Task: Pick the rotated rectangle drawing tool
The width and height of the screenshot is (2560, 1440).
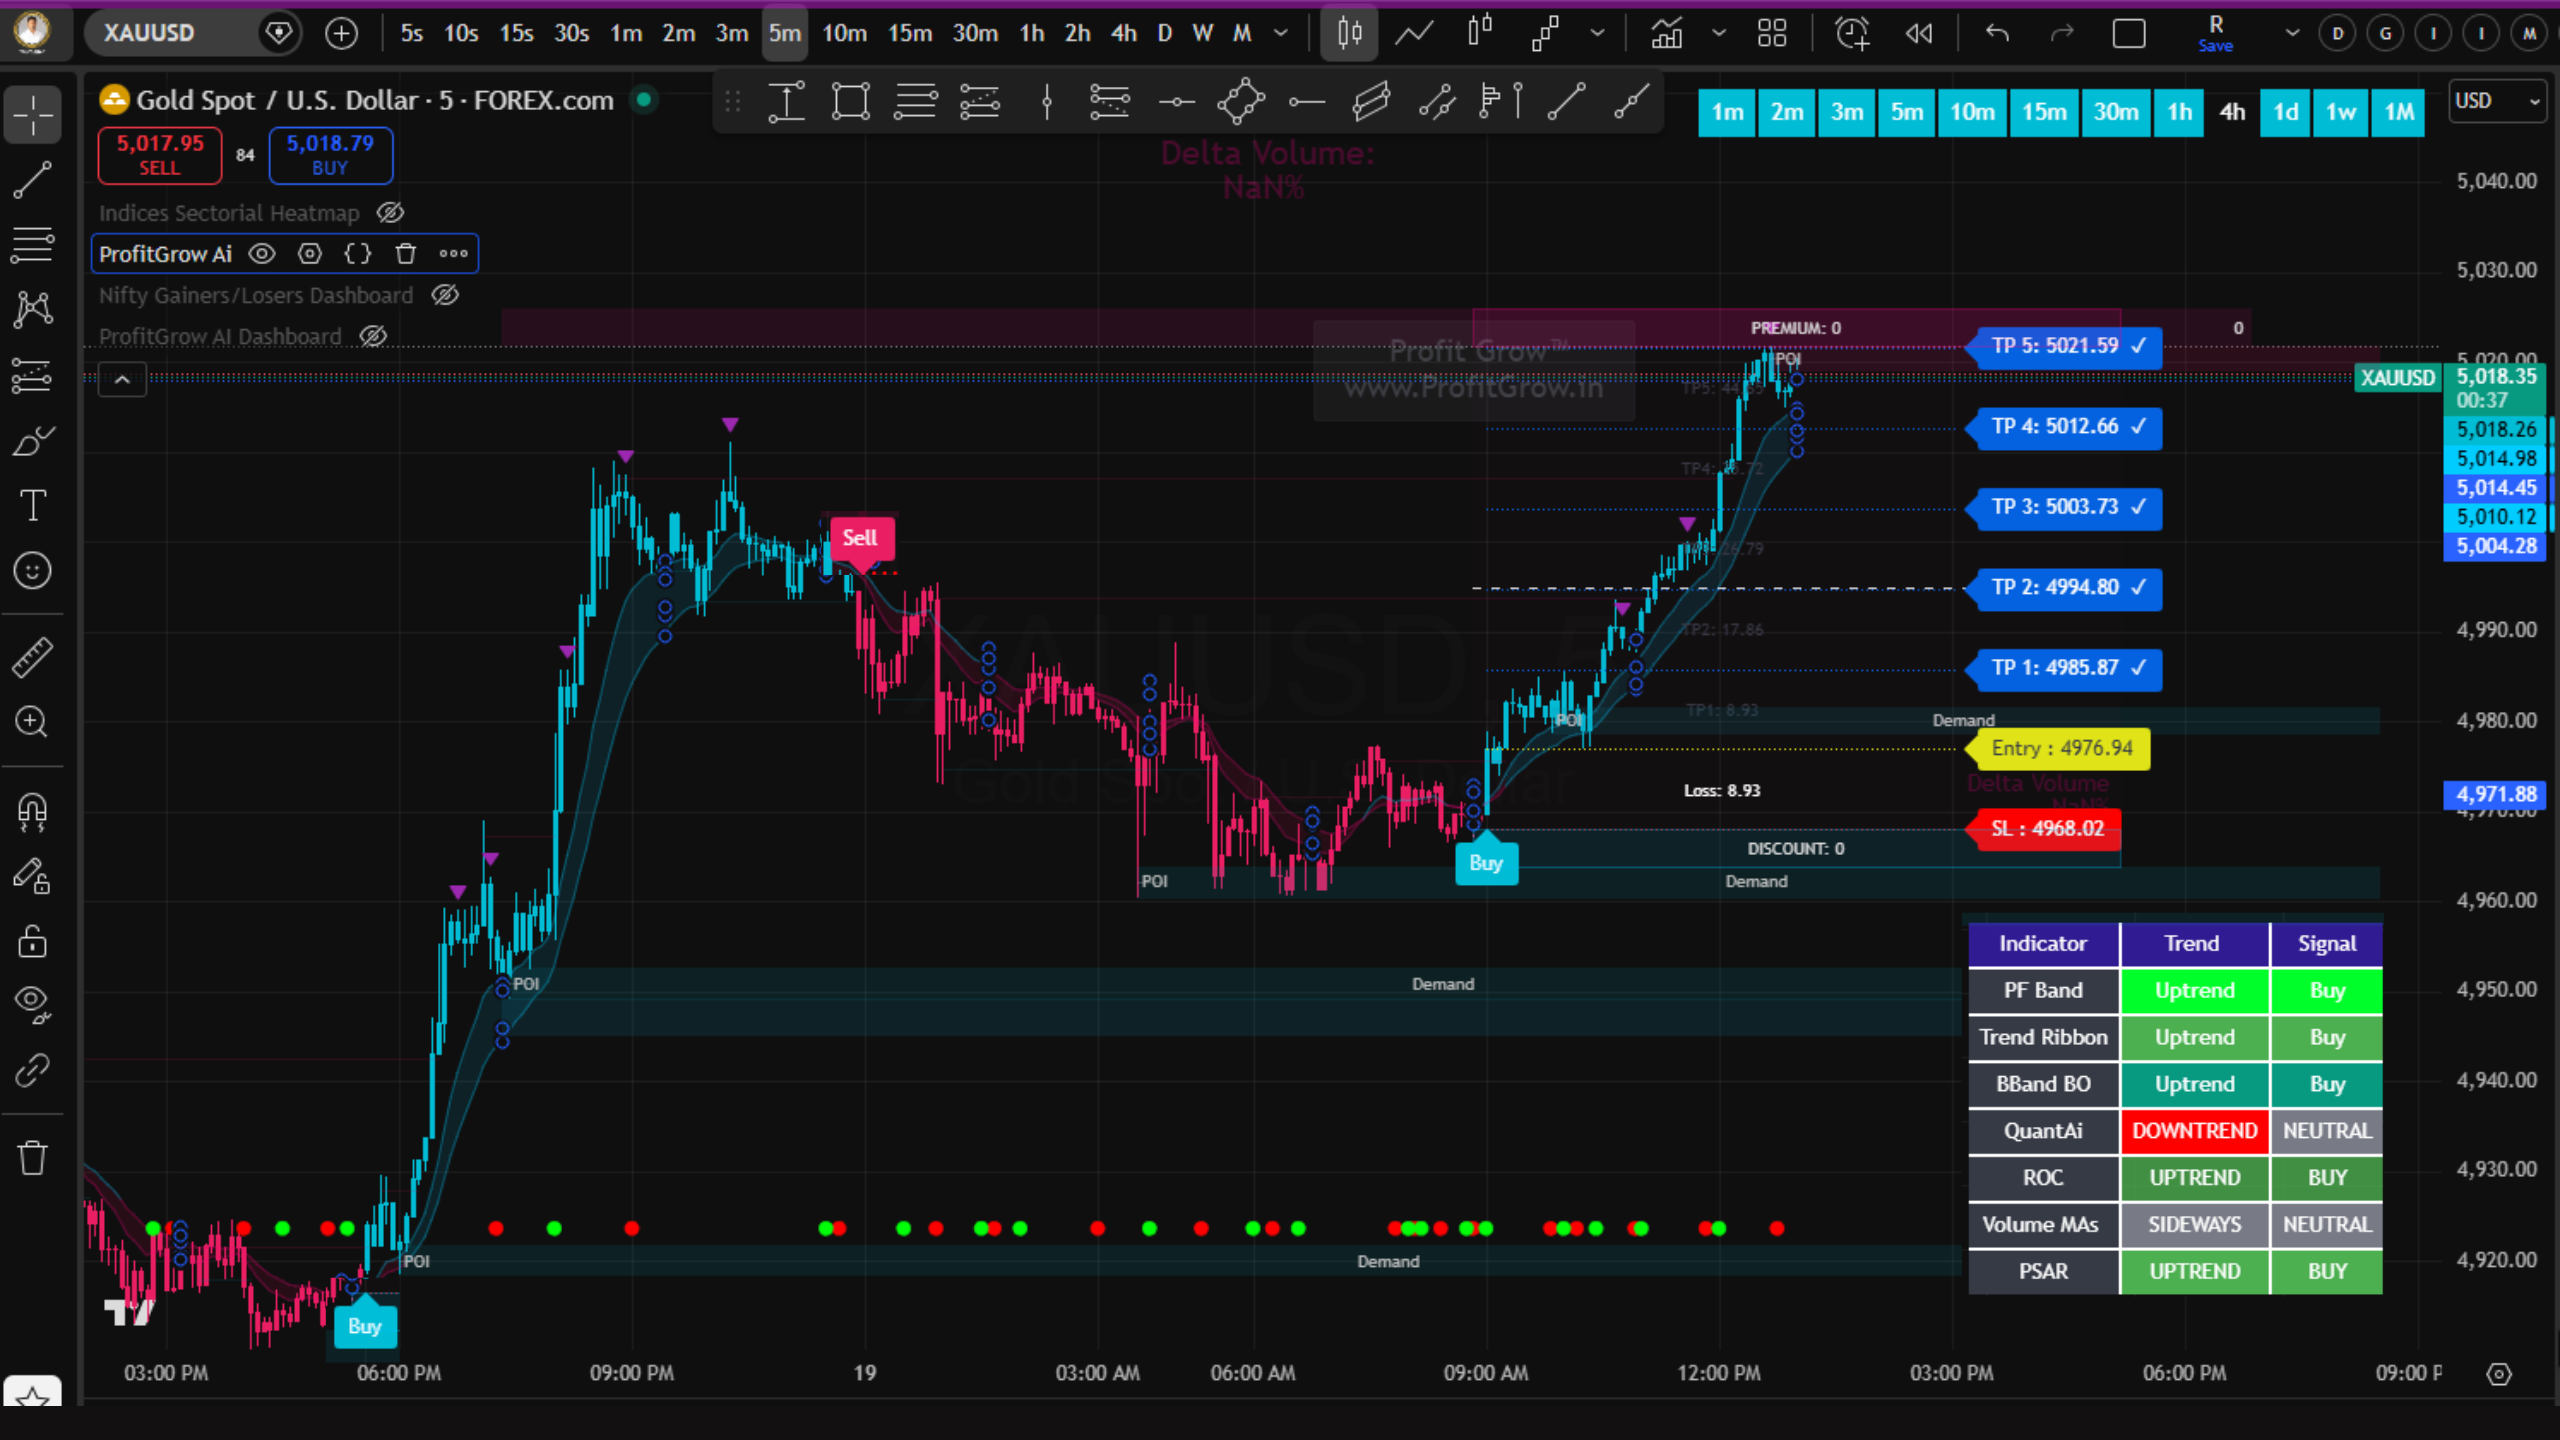Action: point(1241,101)
